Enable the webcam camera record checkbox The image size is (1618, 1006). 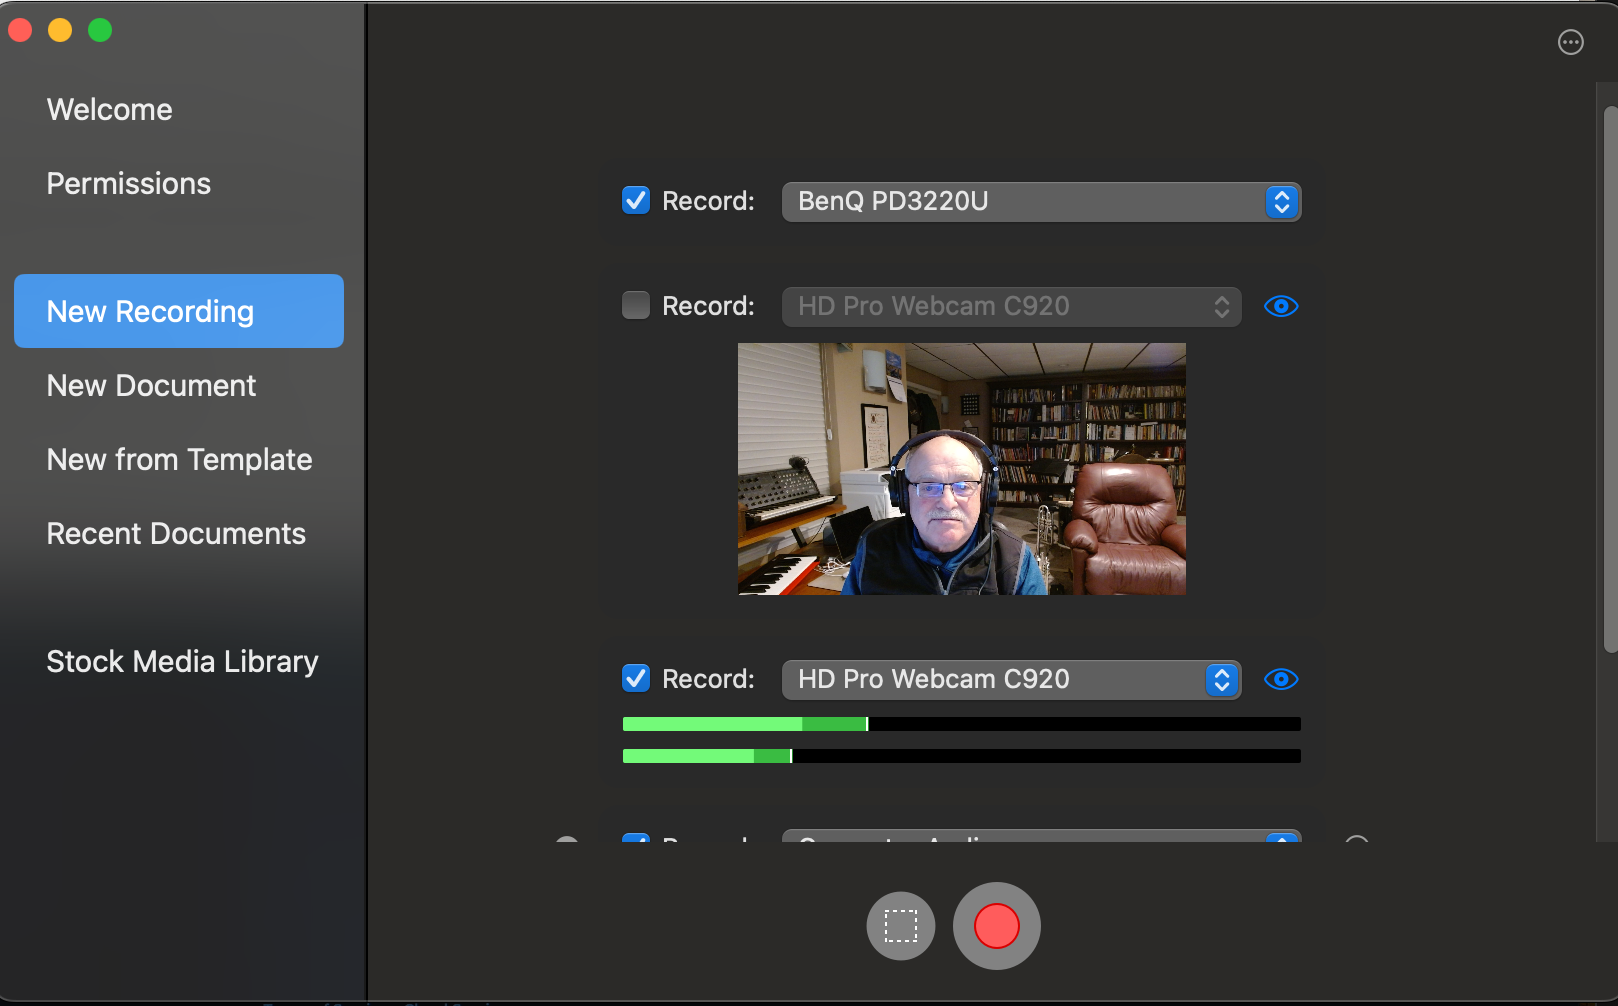pos(636,305)
